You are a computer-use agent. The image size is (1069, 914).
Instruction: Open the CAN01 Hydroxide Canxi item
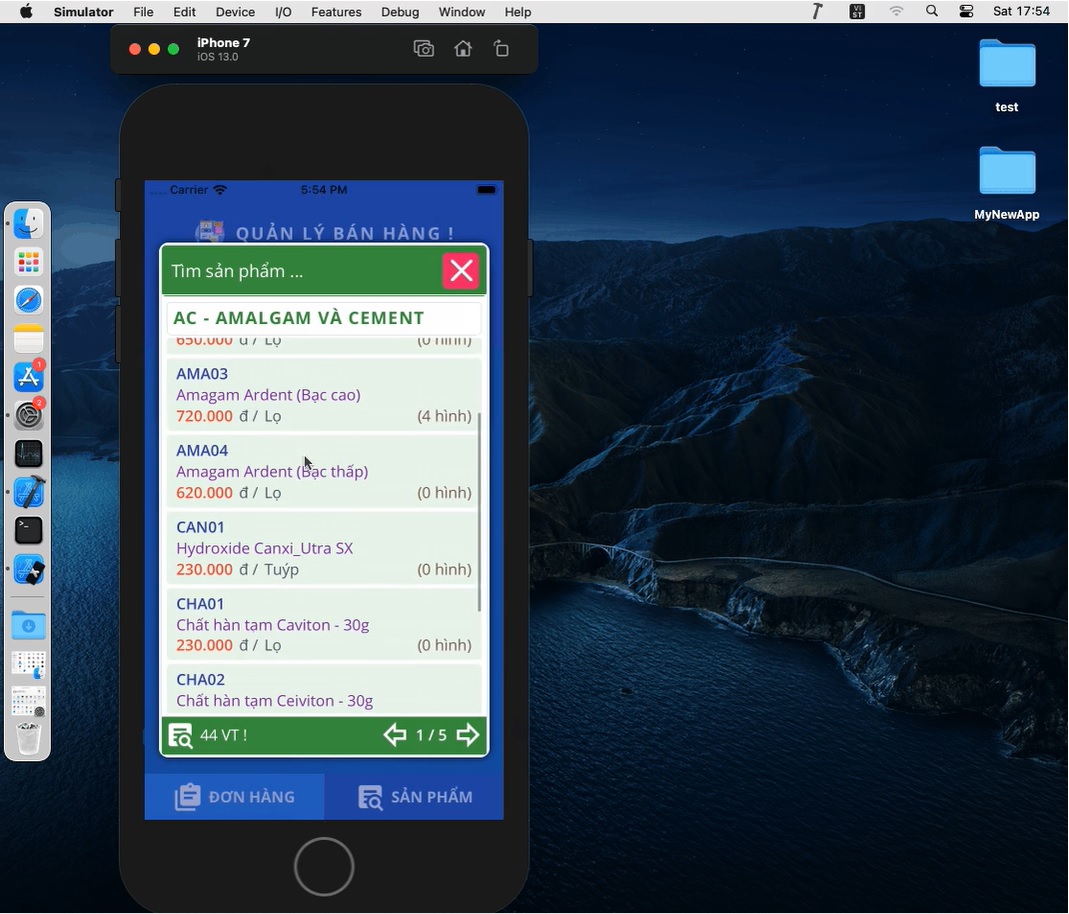(323, 548)
